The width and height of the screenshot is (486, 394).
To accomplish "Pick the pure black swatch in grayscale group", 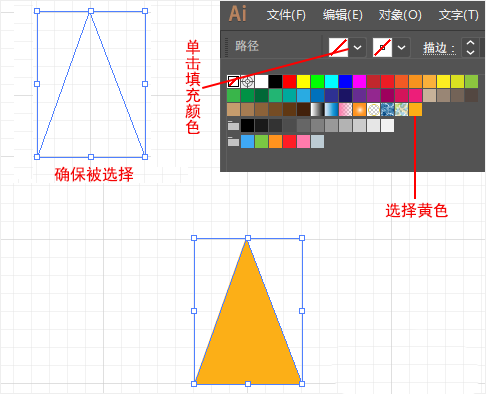I will [247, 126].
